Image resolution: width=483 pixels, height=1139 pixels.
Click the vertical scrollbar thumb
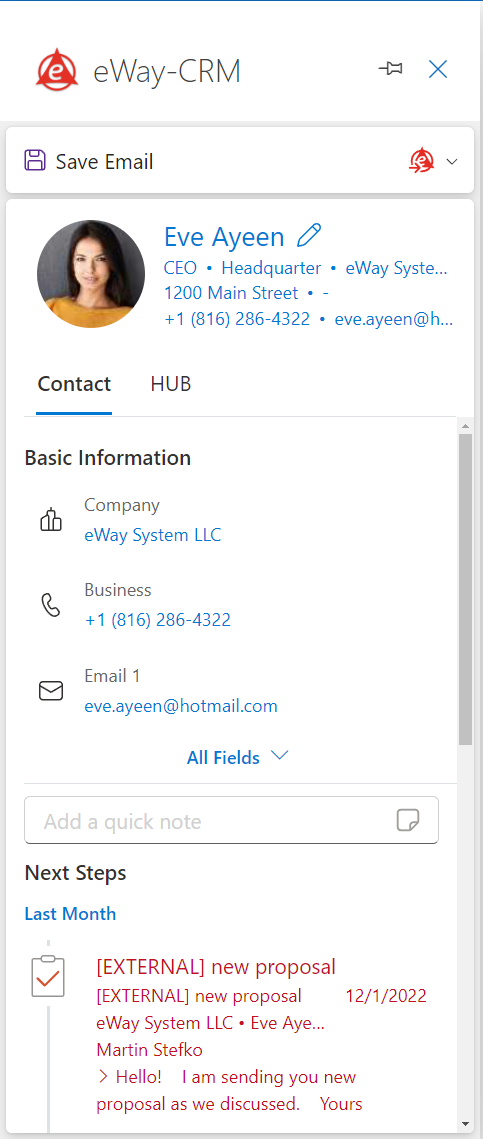(x=466, y=589)
